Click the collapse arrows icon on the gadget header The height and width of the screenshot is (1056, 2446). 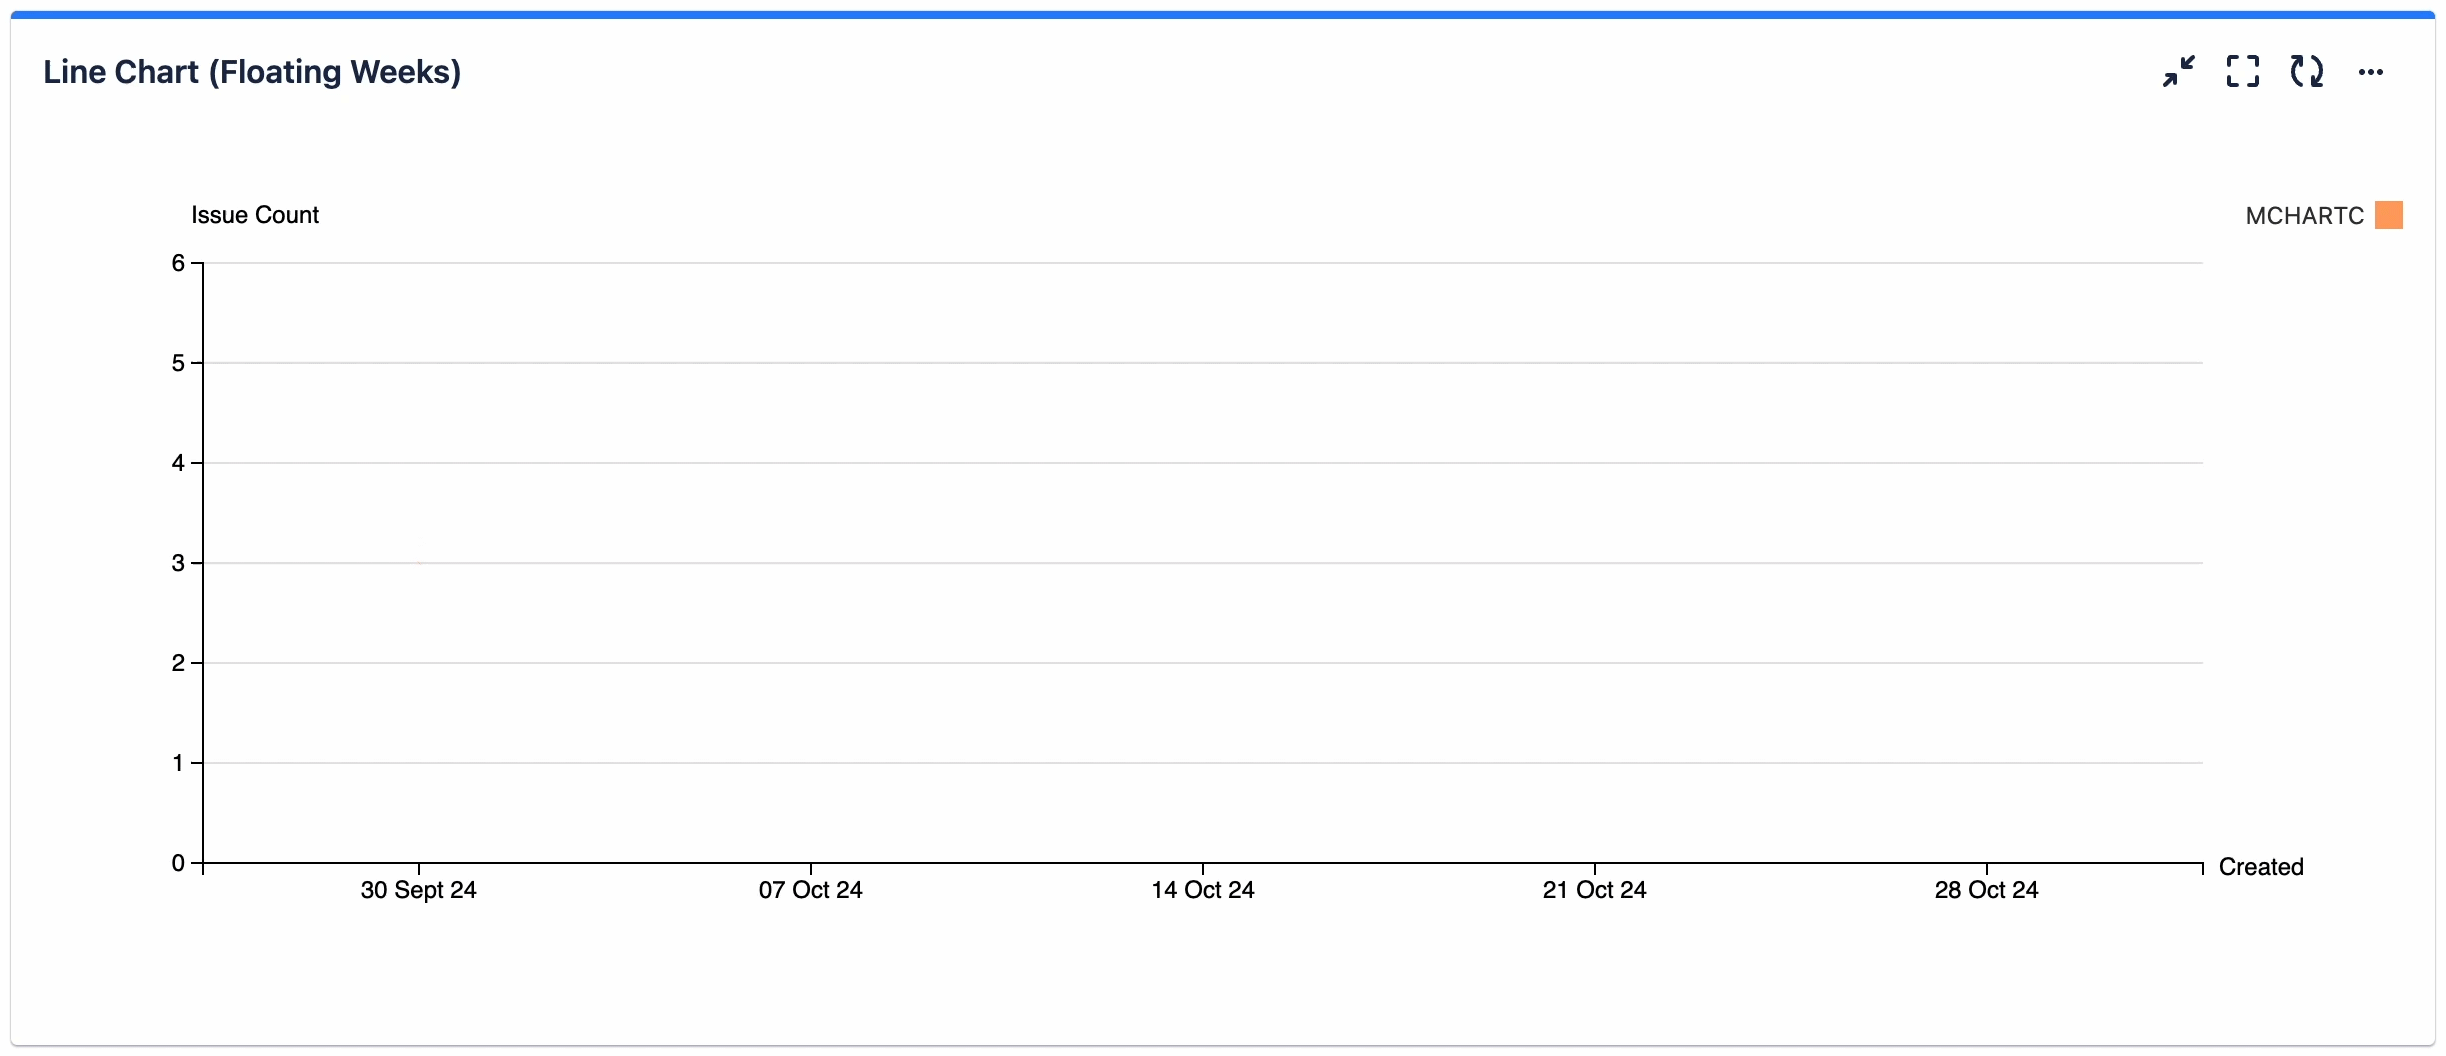click(x=2177, y=71)
